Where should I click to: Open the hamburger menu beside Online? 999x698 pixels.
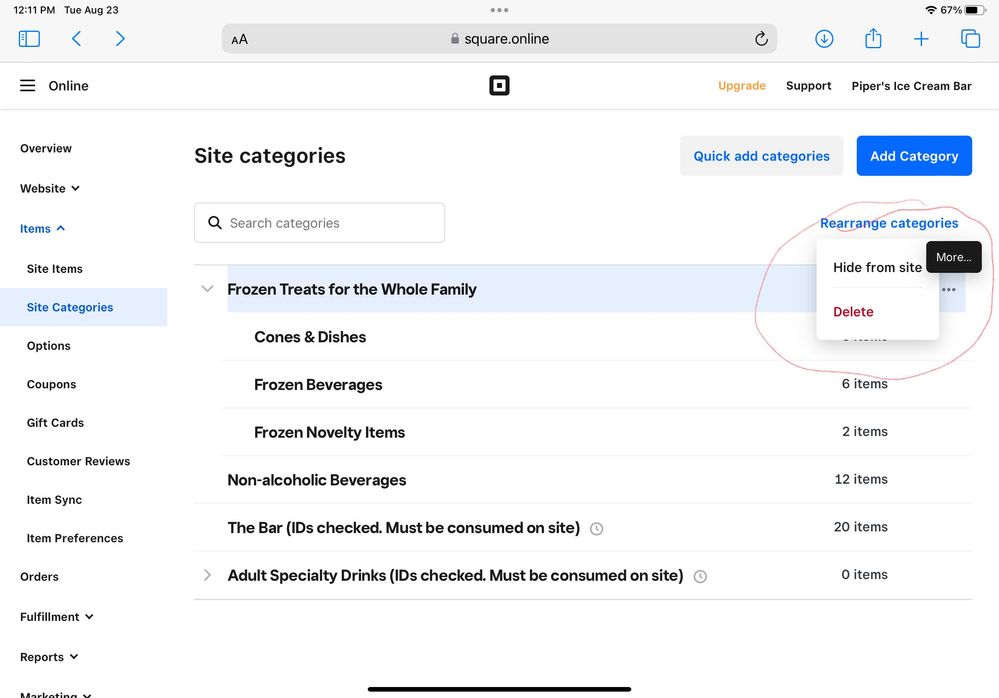pyautogui.click(x=28, y=86)
